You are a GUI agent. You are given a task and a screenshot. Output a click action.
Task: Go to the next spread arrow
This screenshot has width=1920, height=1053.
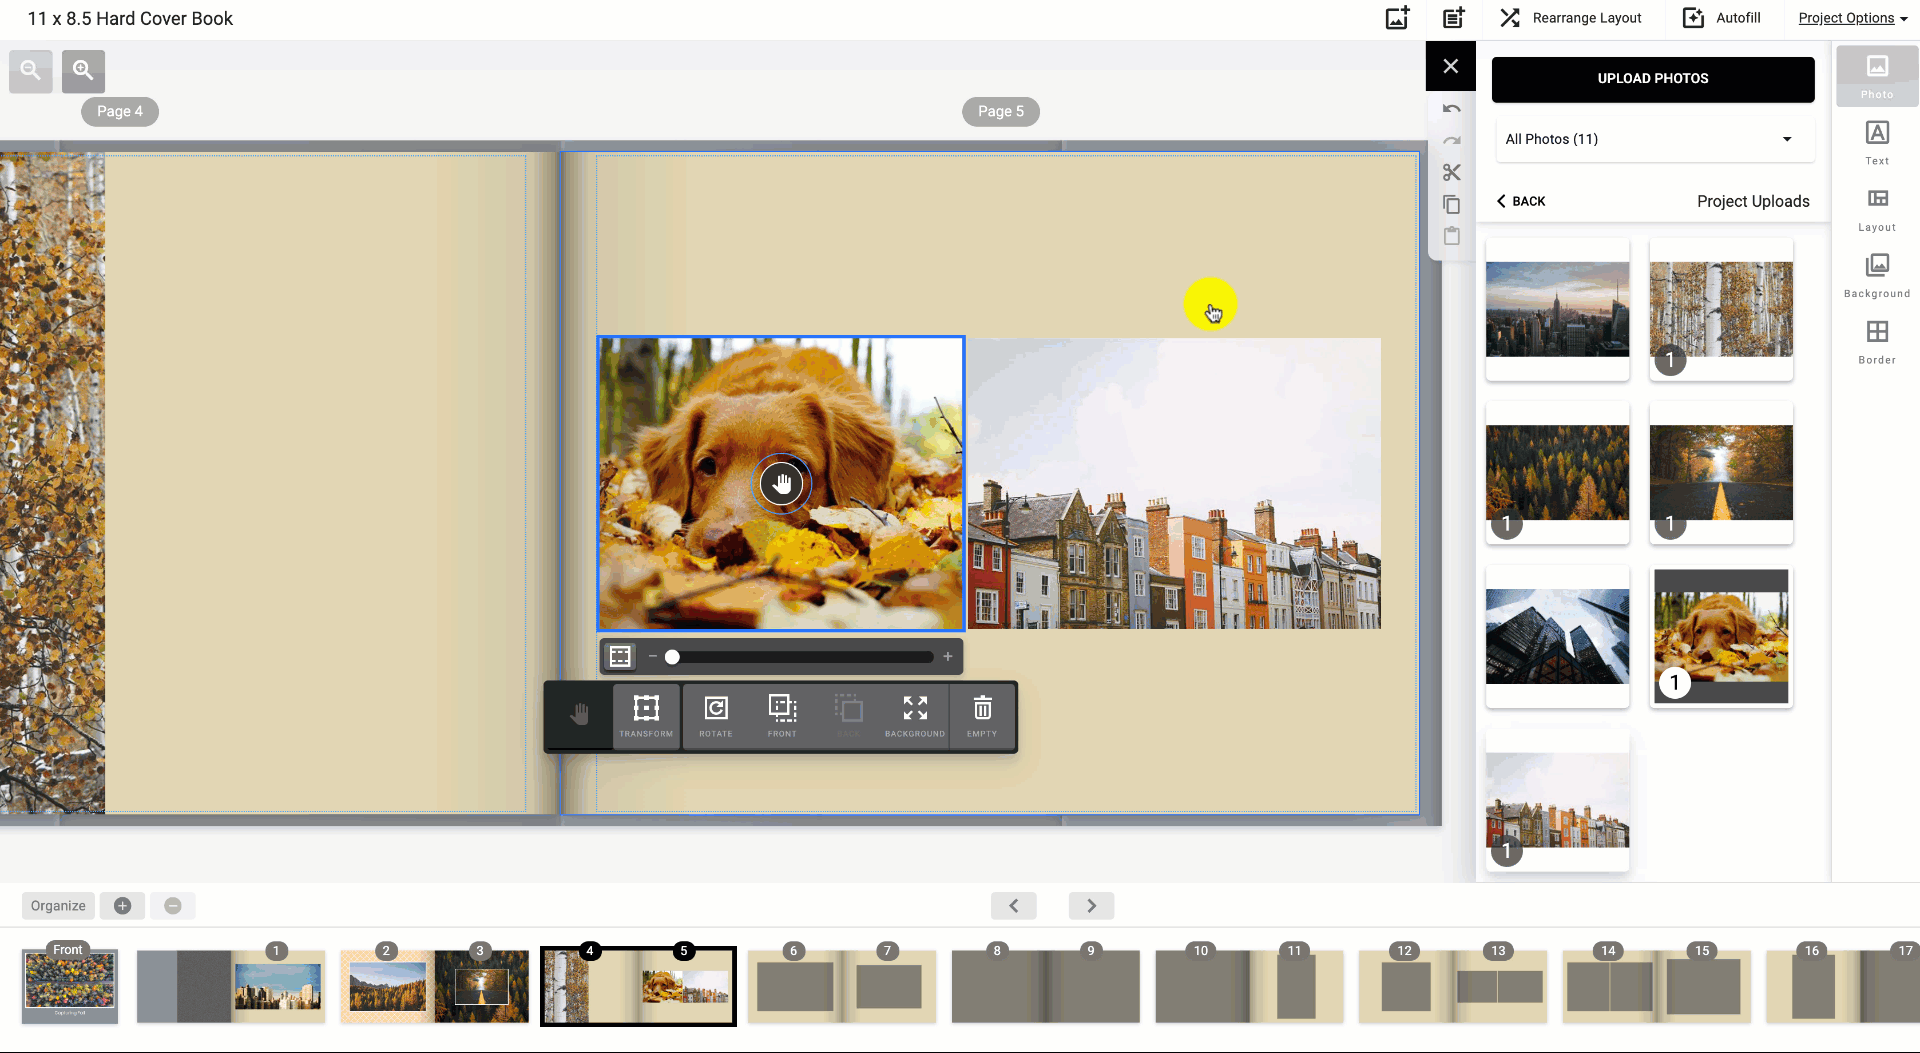(x=1091, y=906)
